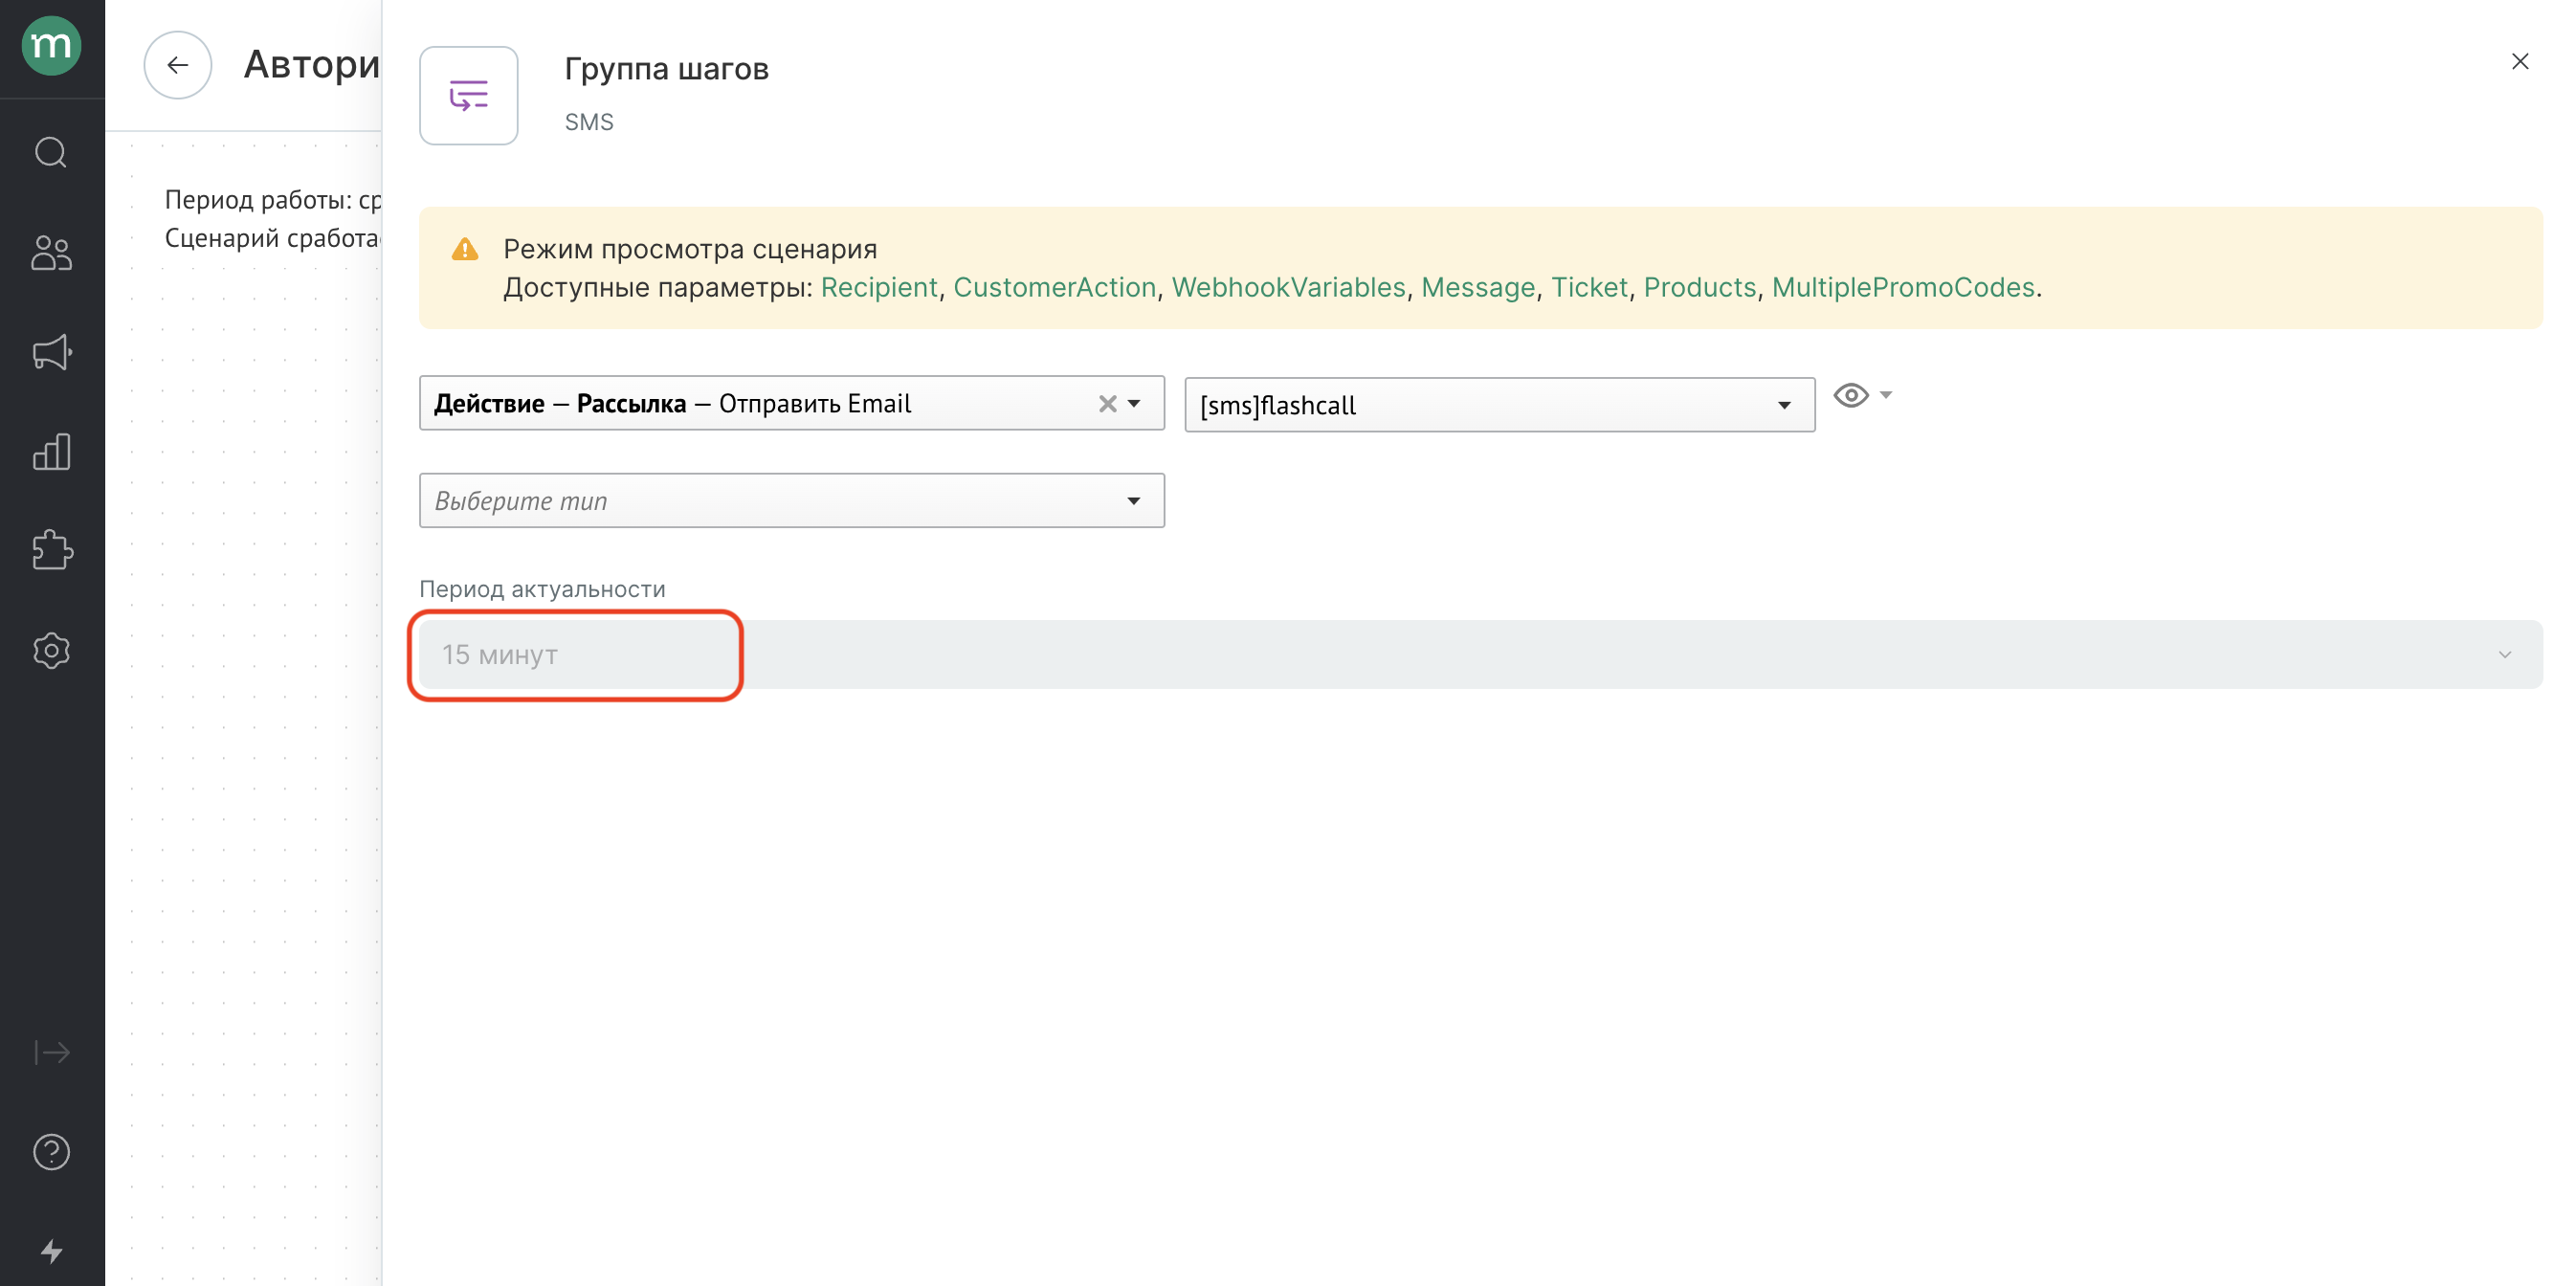
Task: Click the Mindbox logo in the sidebar
Action: 51,46
